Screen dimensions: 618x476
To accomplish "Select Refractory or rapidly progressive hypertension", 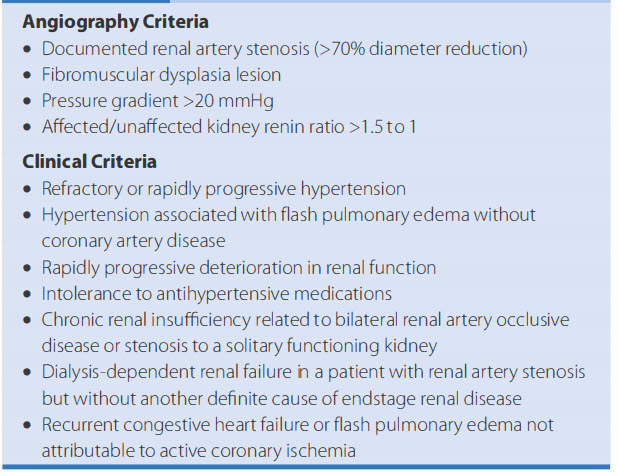I will click(x=223, y=188).
